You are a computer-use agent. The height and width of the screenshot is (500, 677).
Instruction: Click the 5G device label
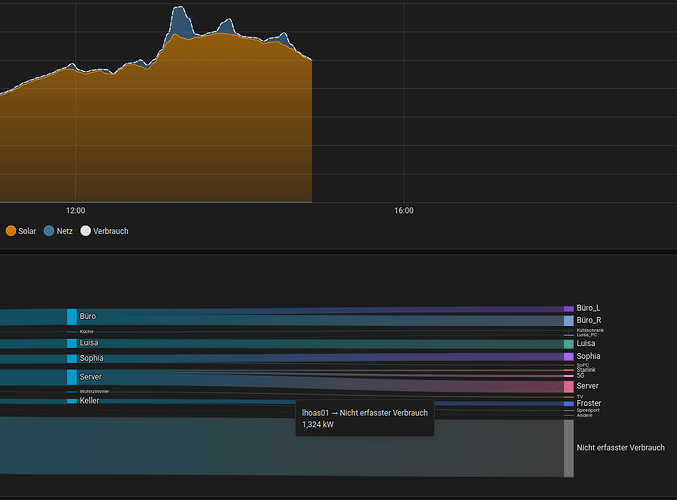580,376
